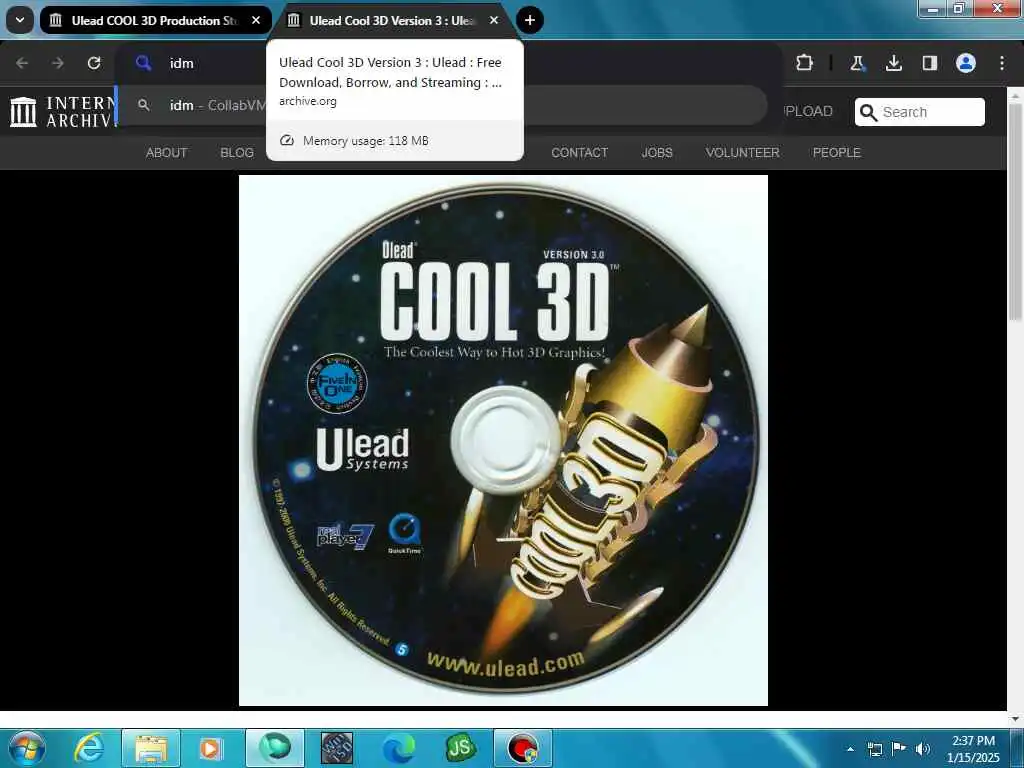This screenshot has width=1024, height=768.
Task: Open the JOBS menu item
Action: tap(657, 153)
